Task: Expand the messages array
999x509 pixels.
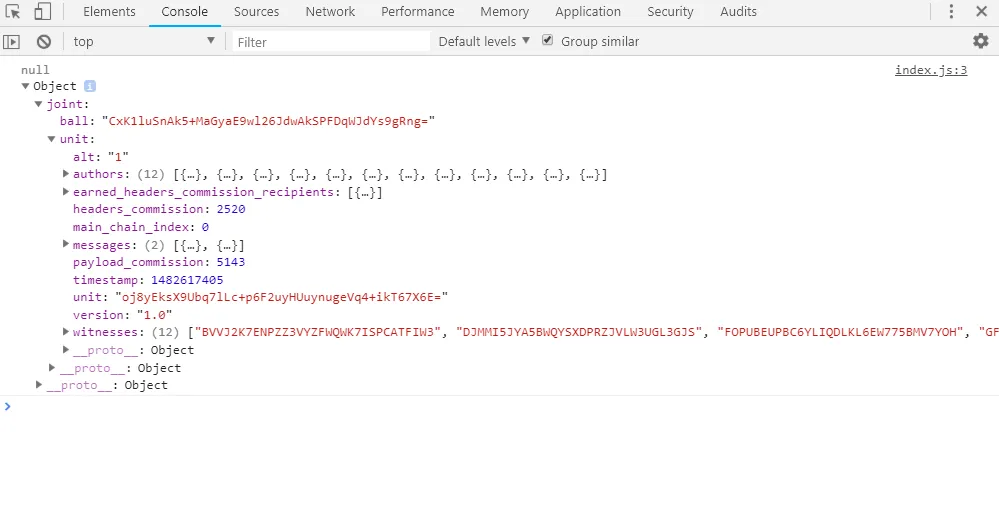Action: [x=66, y=245]
